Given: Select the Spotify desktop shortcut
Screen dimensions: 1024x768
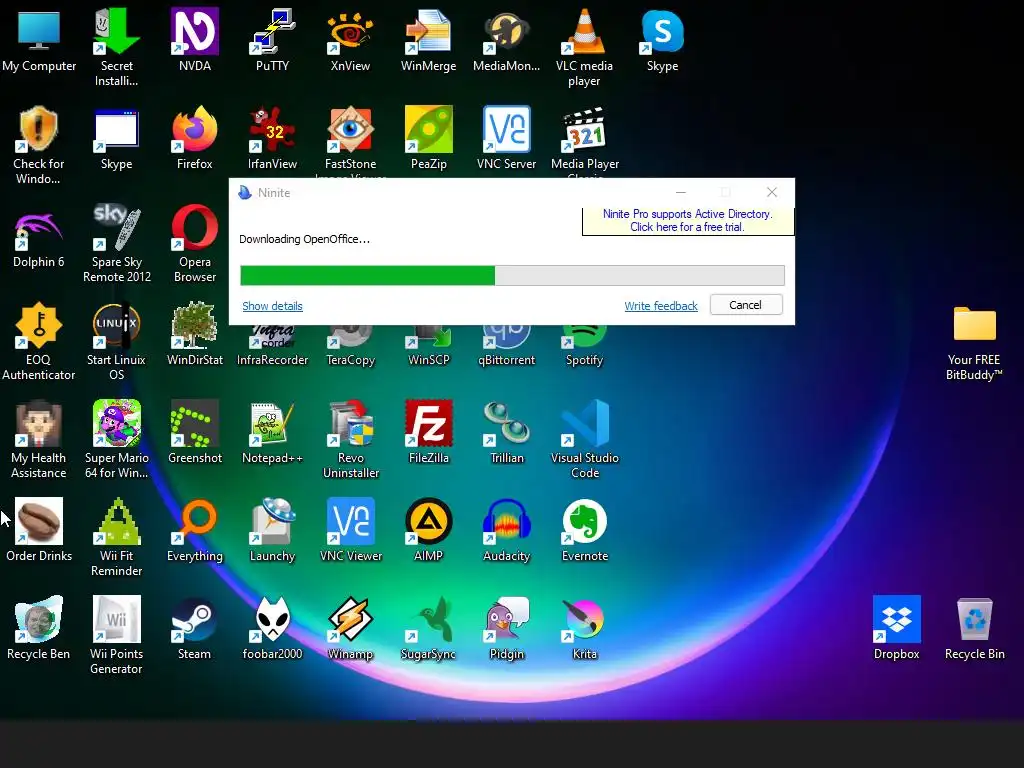Looking at the screenshot, I should tap(584, 336).
